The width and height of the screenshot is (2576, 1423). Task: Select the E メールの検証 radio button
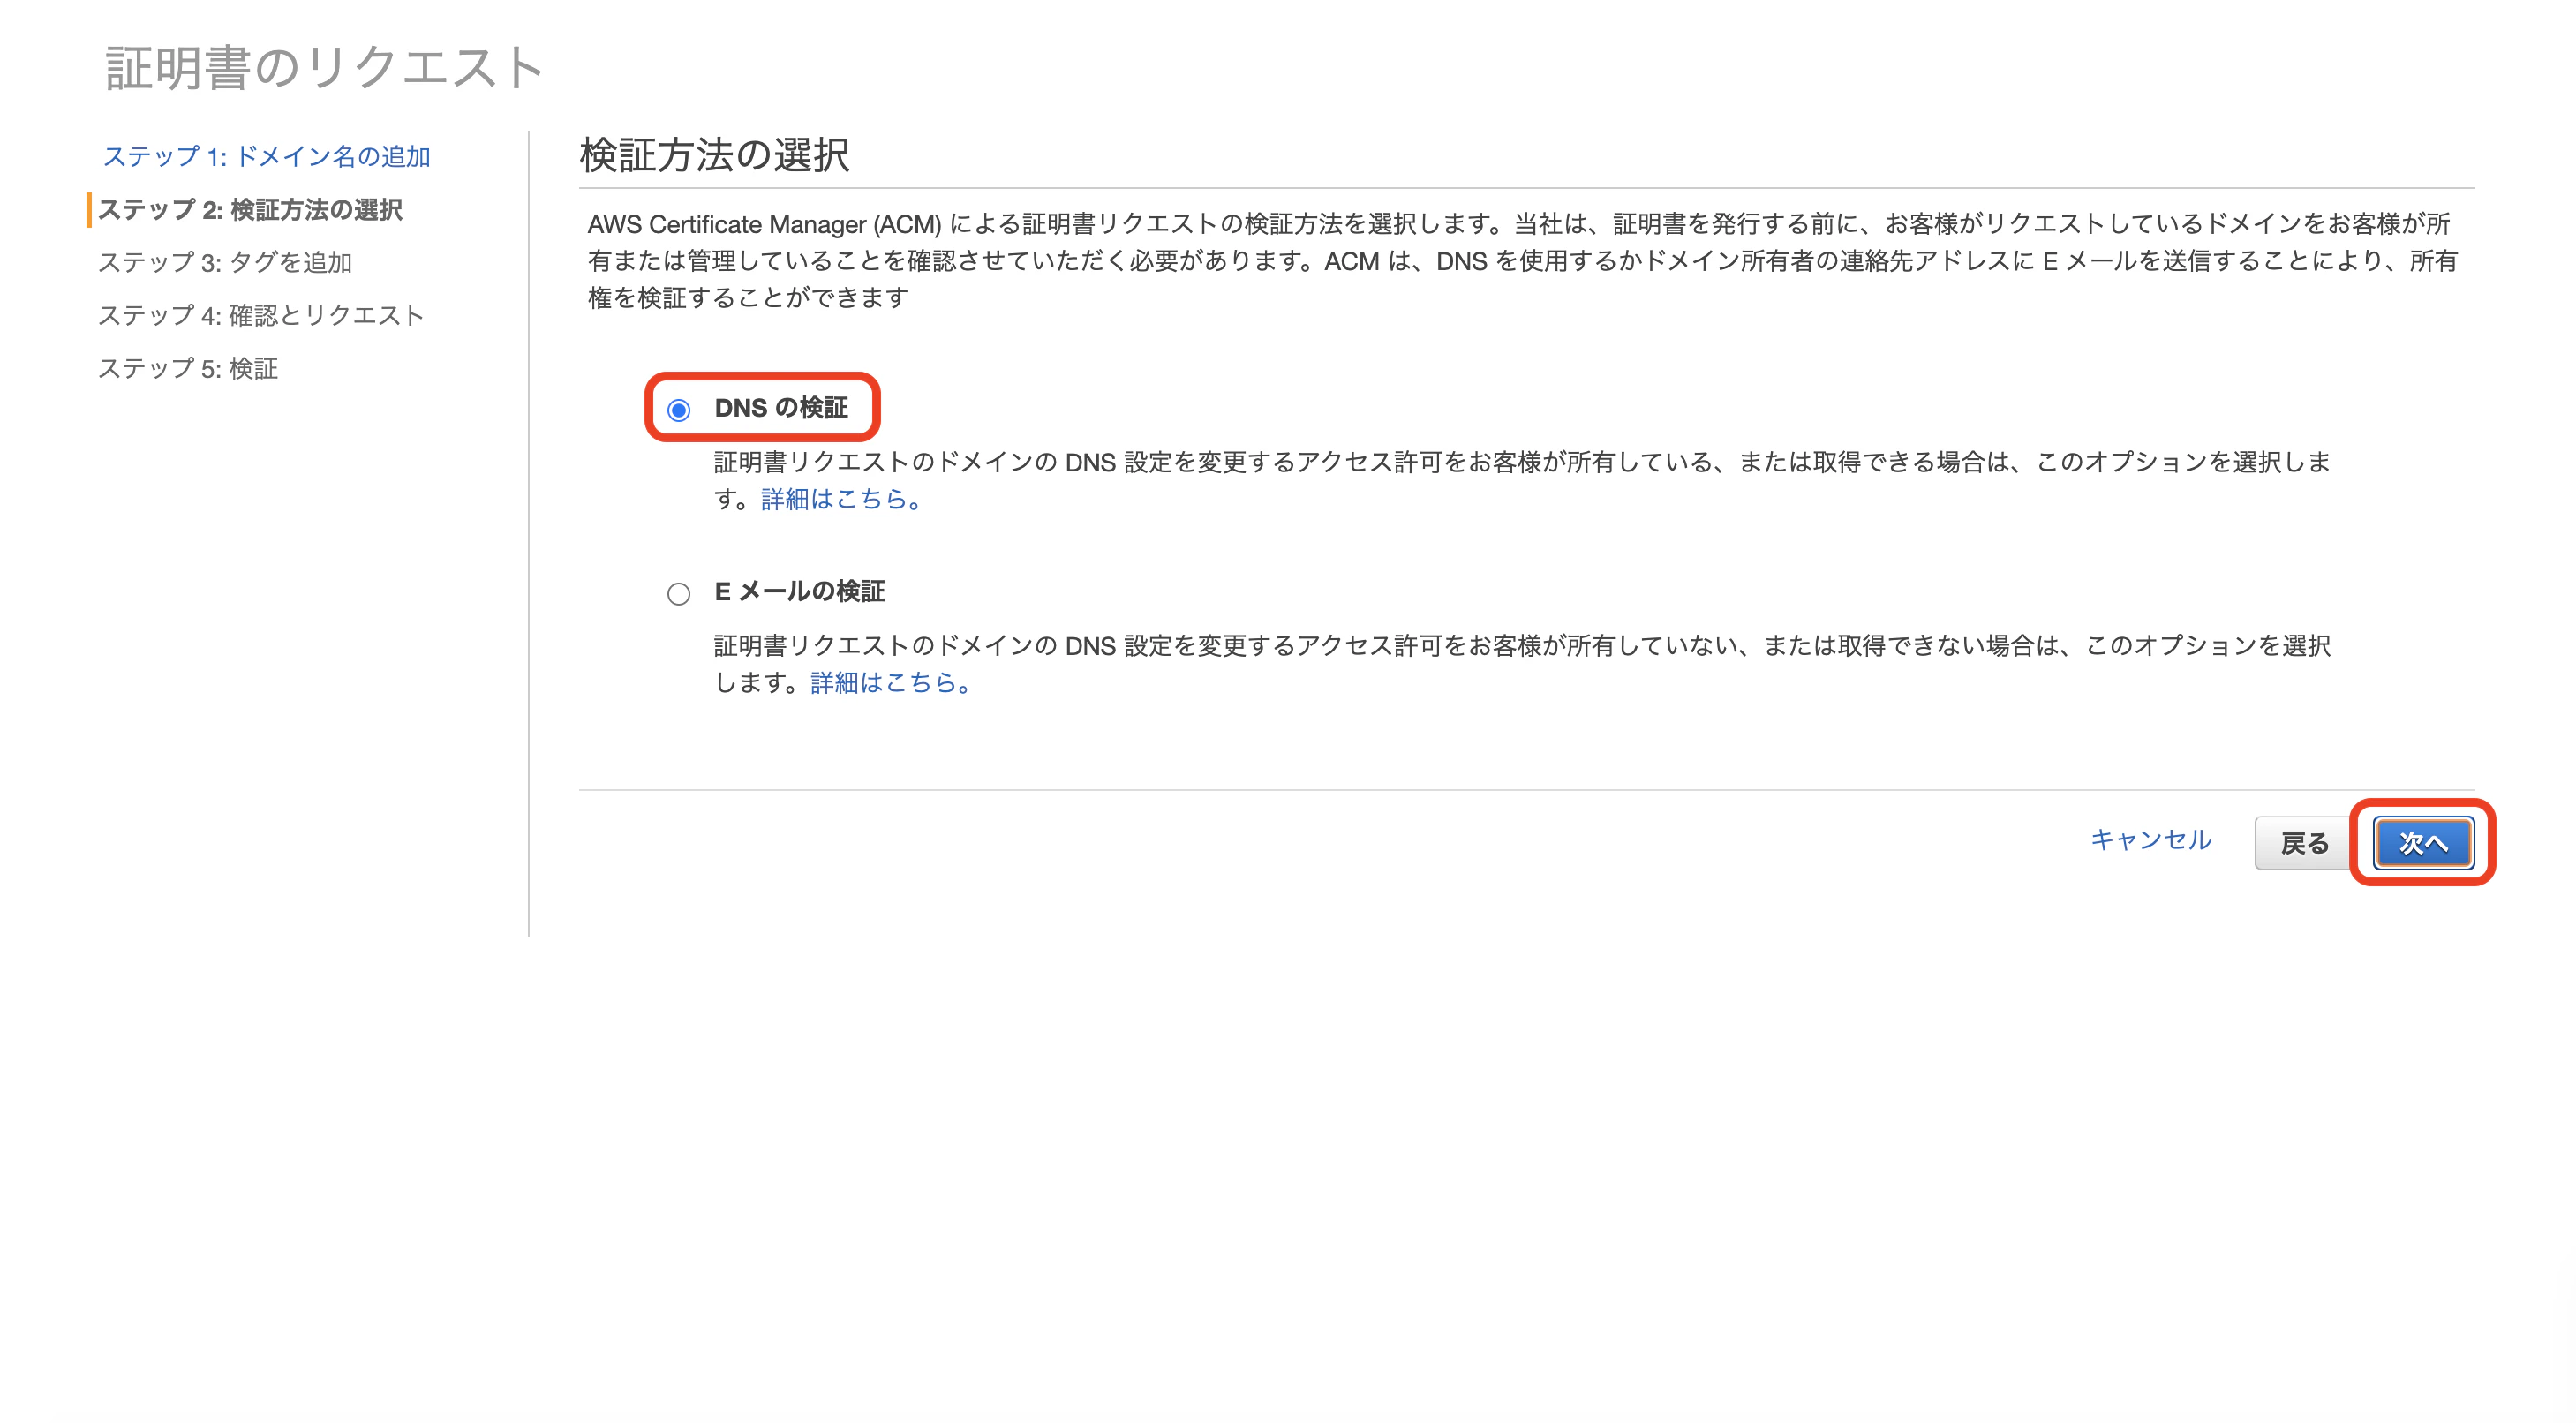point(679,594)
